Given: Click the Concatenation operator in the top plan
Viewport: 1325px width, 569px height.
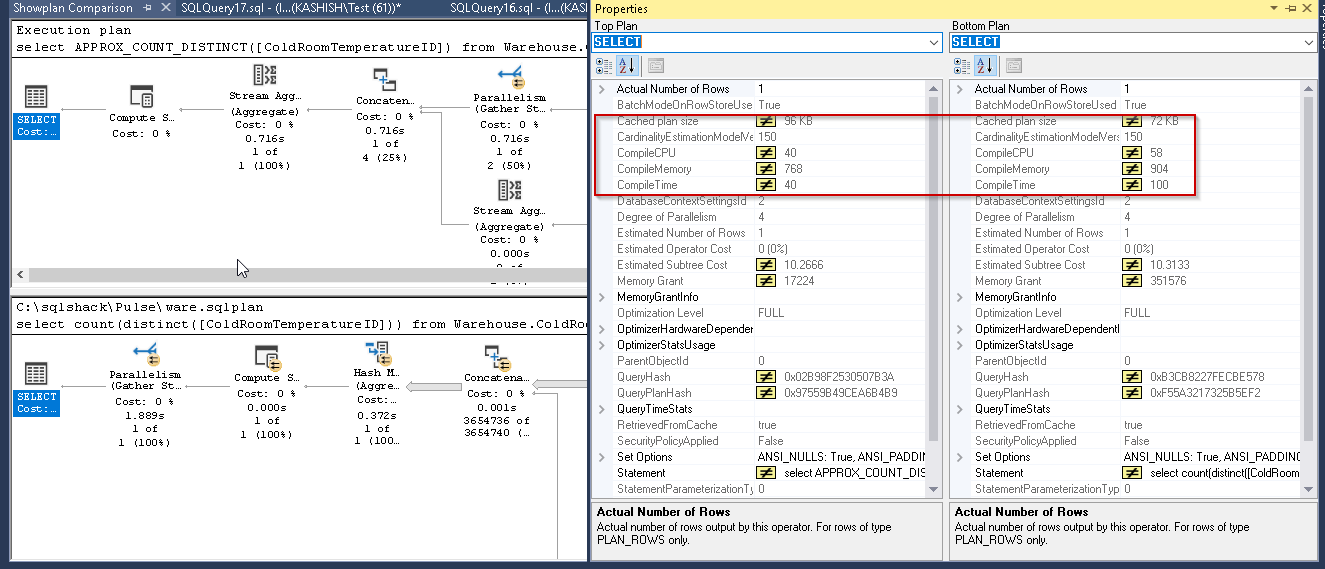Looking at the screenshot, I should click(384, 82).
